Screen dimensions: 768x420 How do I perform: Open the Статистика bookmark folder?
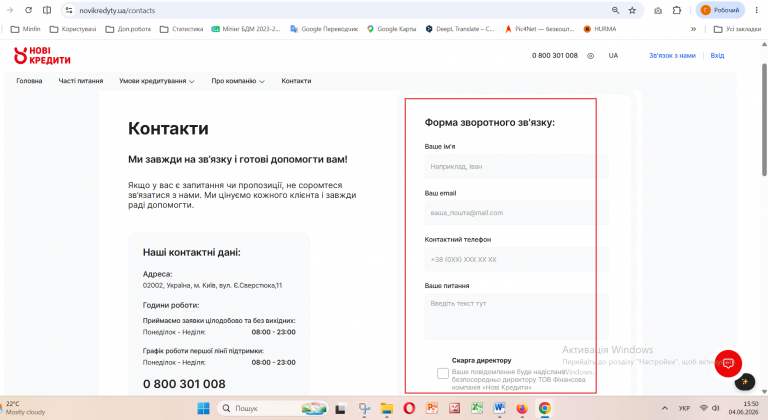(181, 29)
